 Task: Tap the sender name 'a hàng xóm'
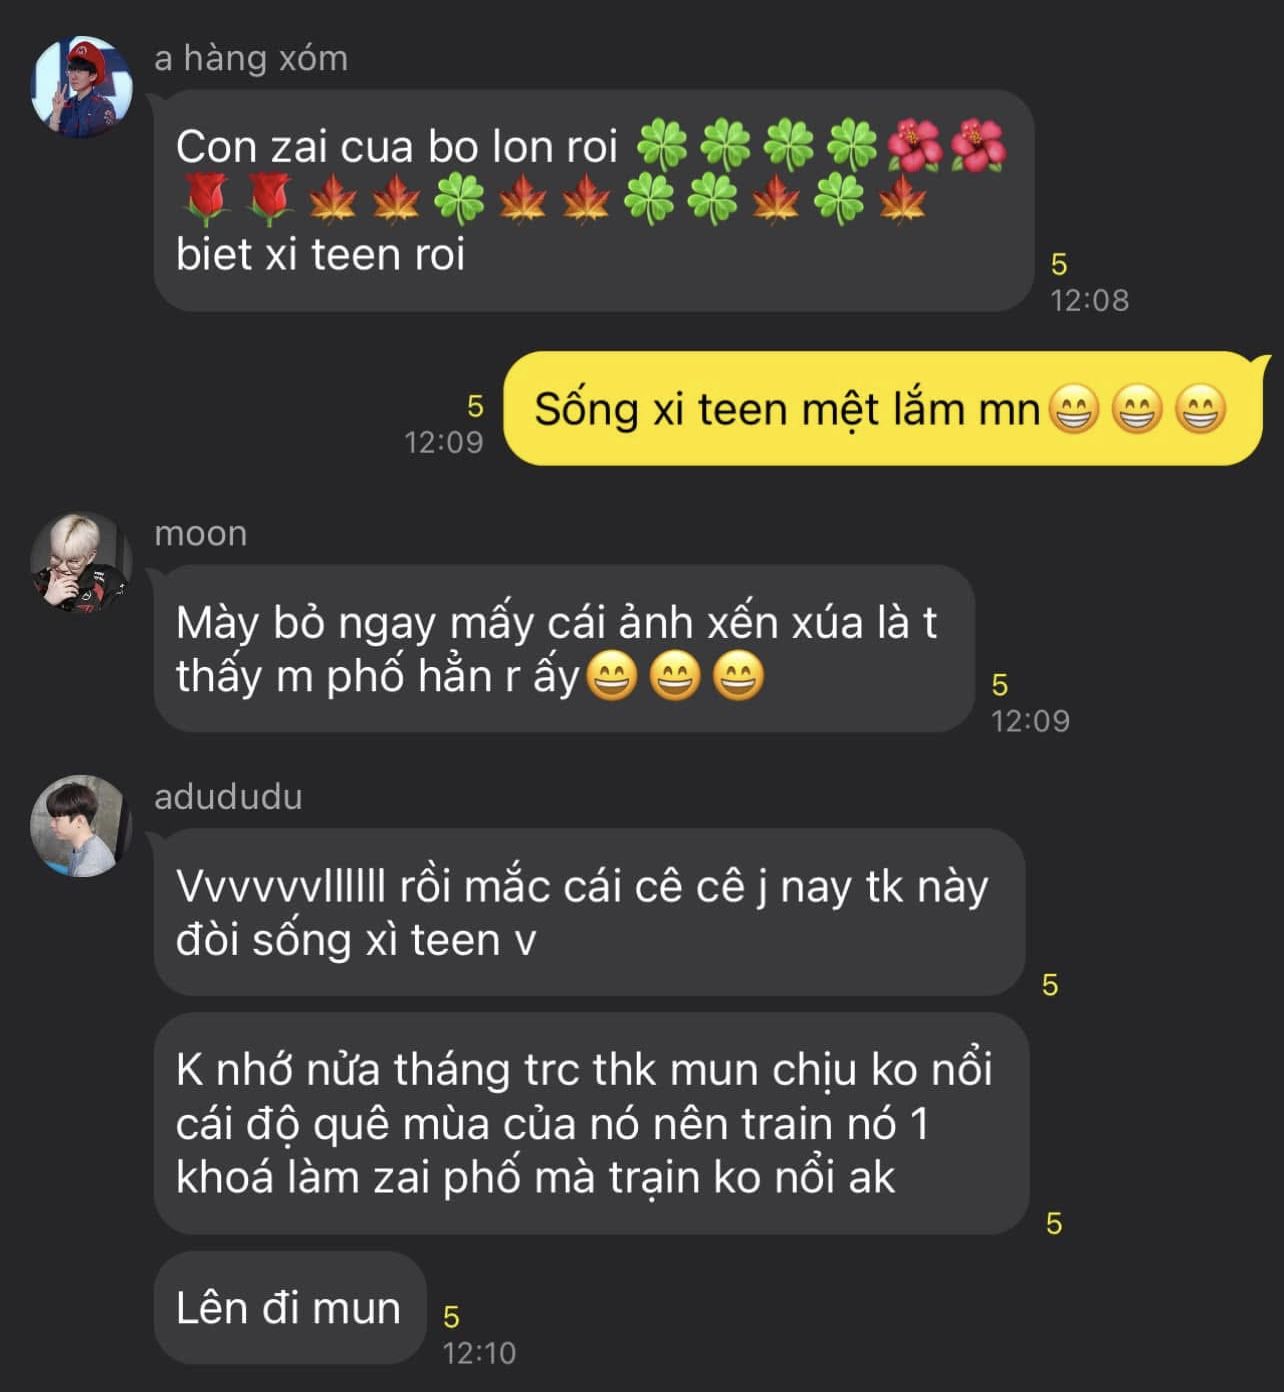pos(251,58)
